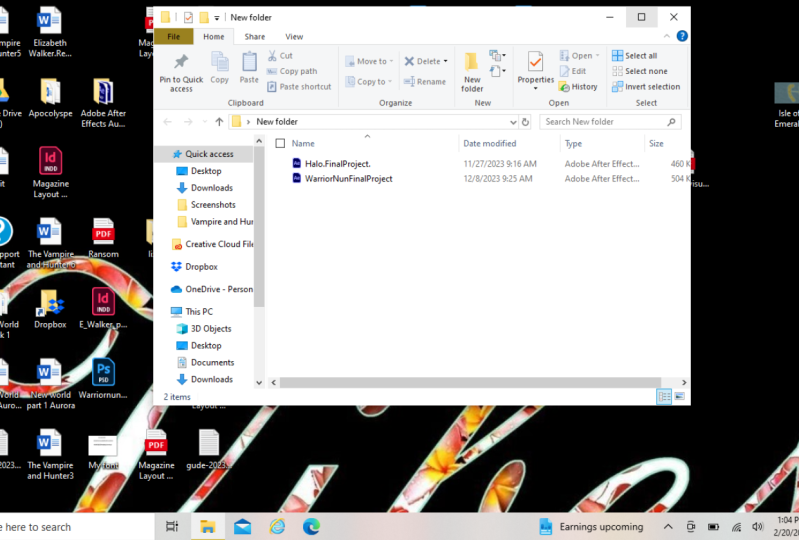Click the Rename button in Organize group

click(424, 82)
